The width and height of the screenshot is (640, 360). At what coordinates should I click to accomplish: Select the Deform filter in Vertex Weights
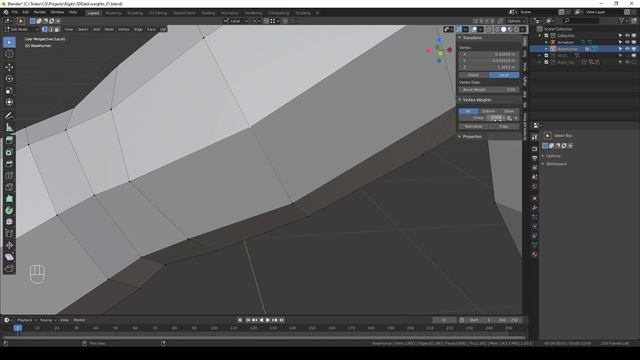[x=489, y=111]
